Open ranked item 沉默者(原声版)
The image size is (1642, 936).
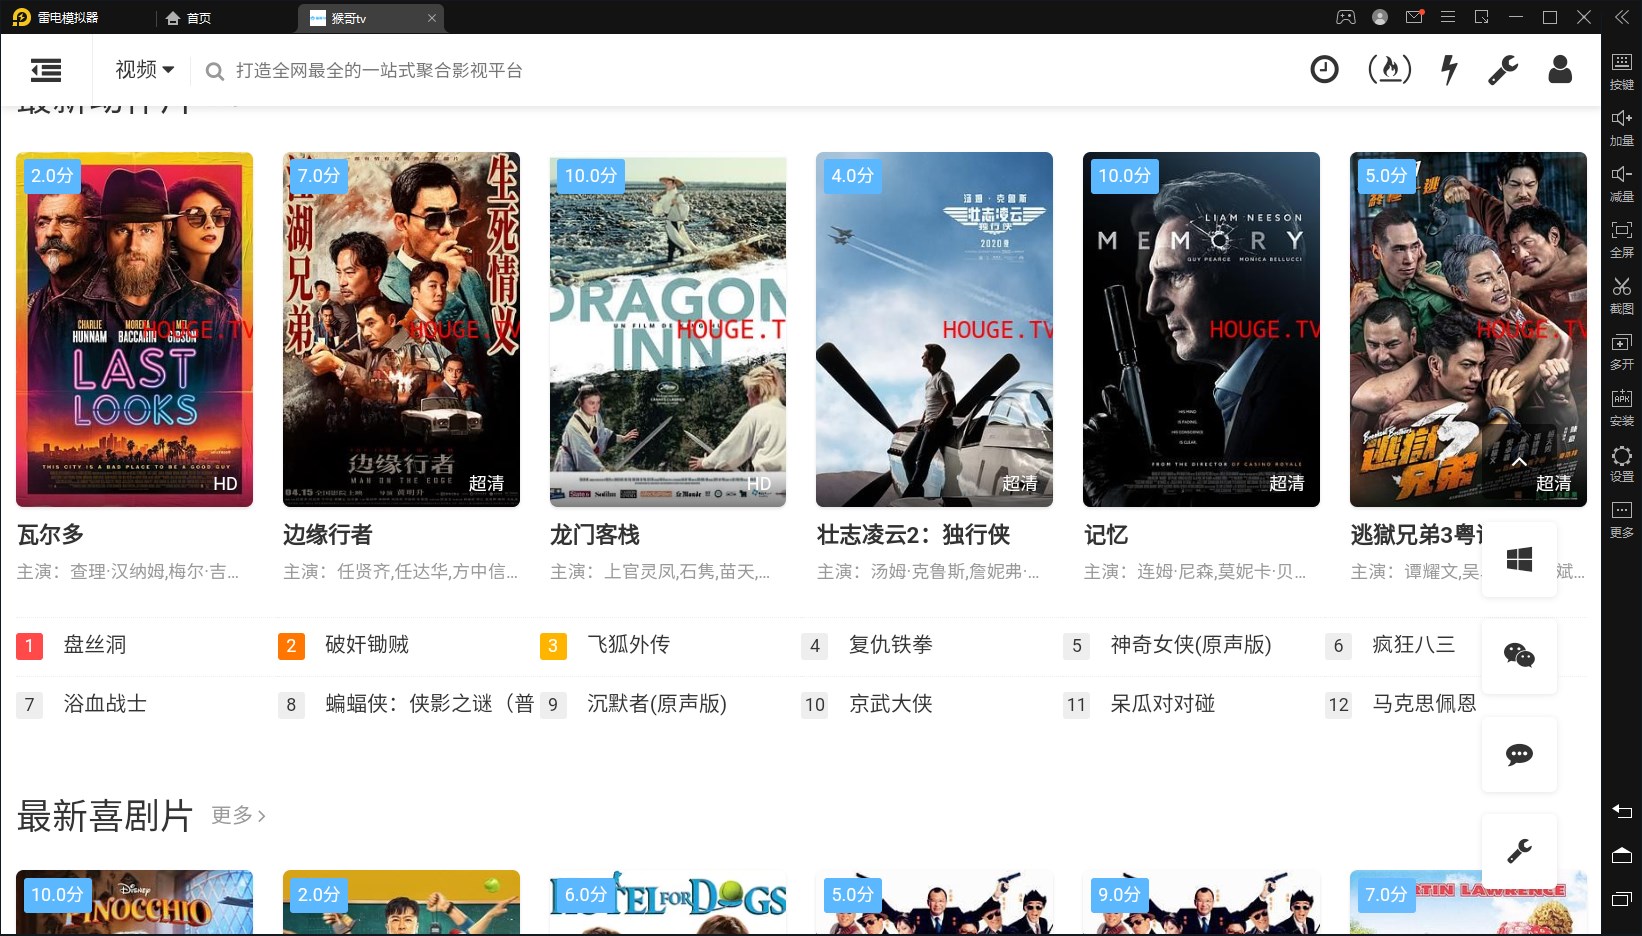point(656,704)
